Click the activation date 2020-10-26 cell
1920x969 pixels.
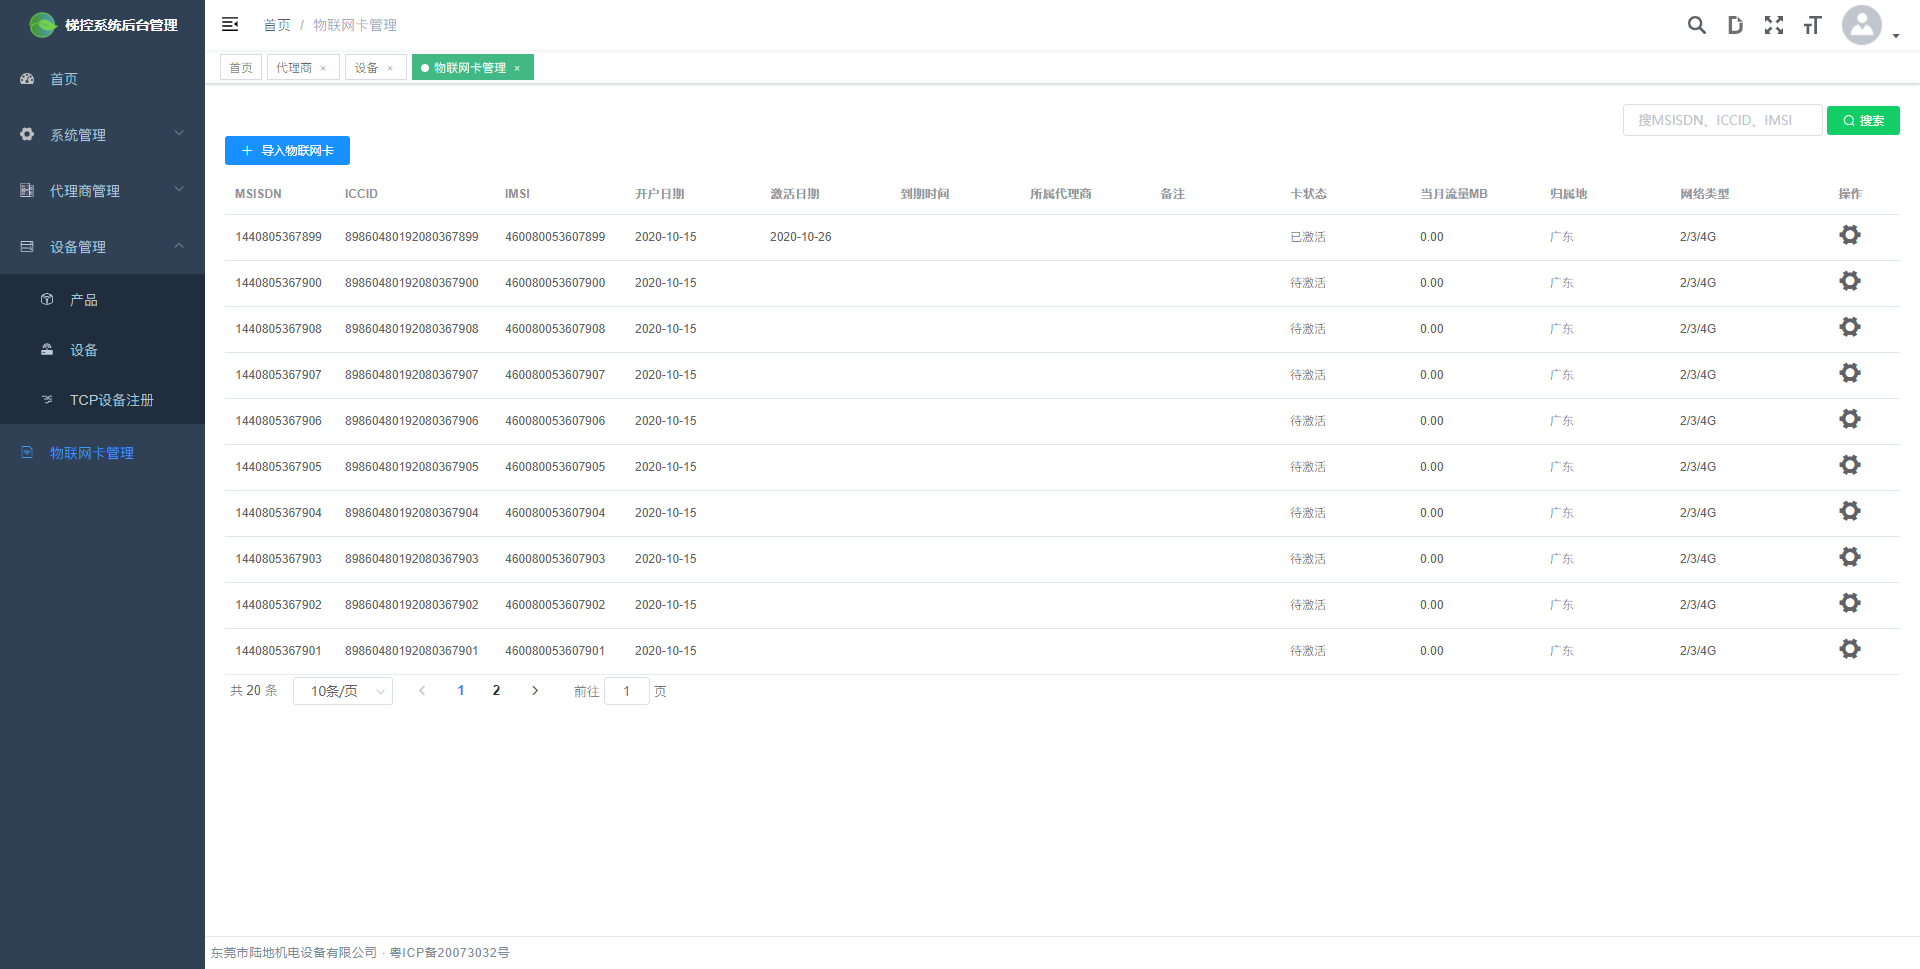tap(801, 237)
